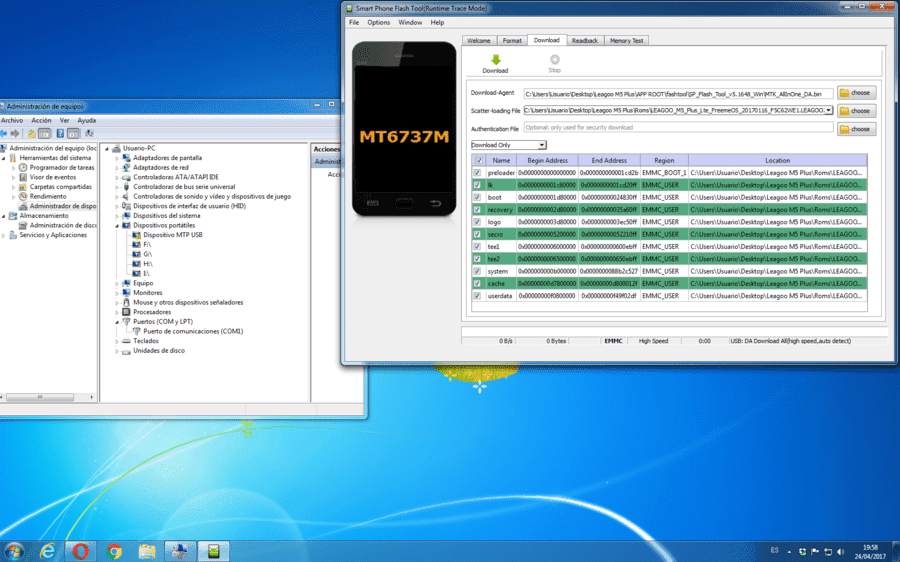Toggle the select-all checkbox in table header
Image resolution: width=900 pixels, height=562 pixels.
pyautogui.click(x=479, y=160)
